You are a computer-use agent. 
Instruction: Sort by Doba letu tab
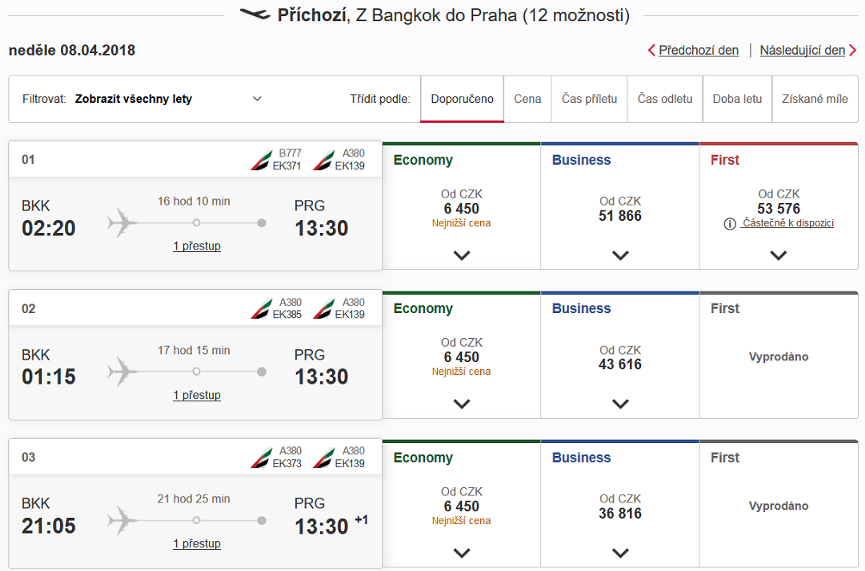click(x=737, y=99)
